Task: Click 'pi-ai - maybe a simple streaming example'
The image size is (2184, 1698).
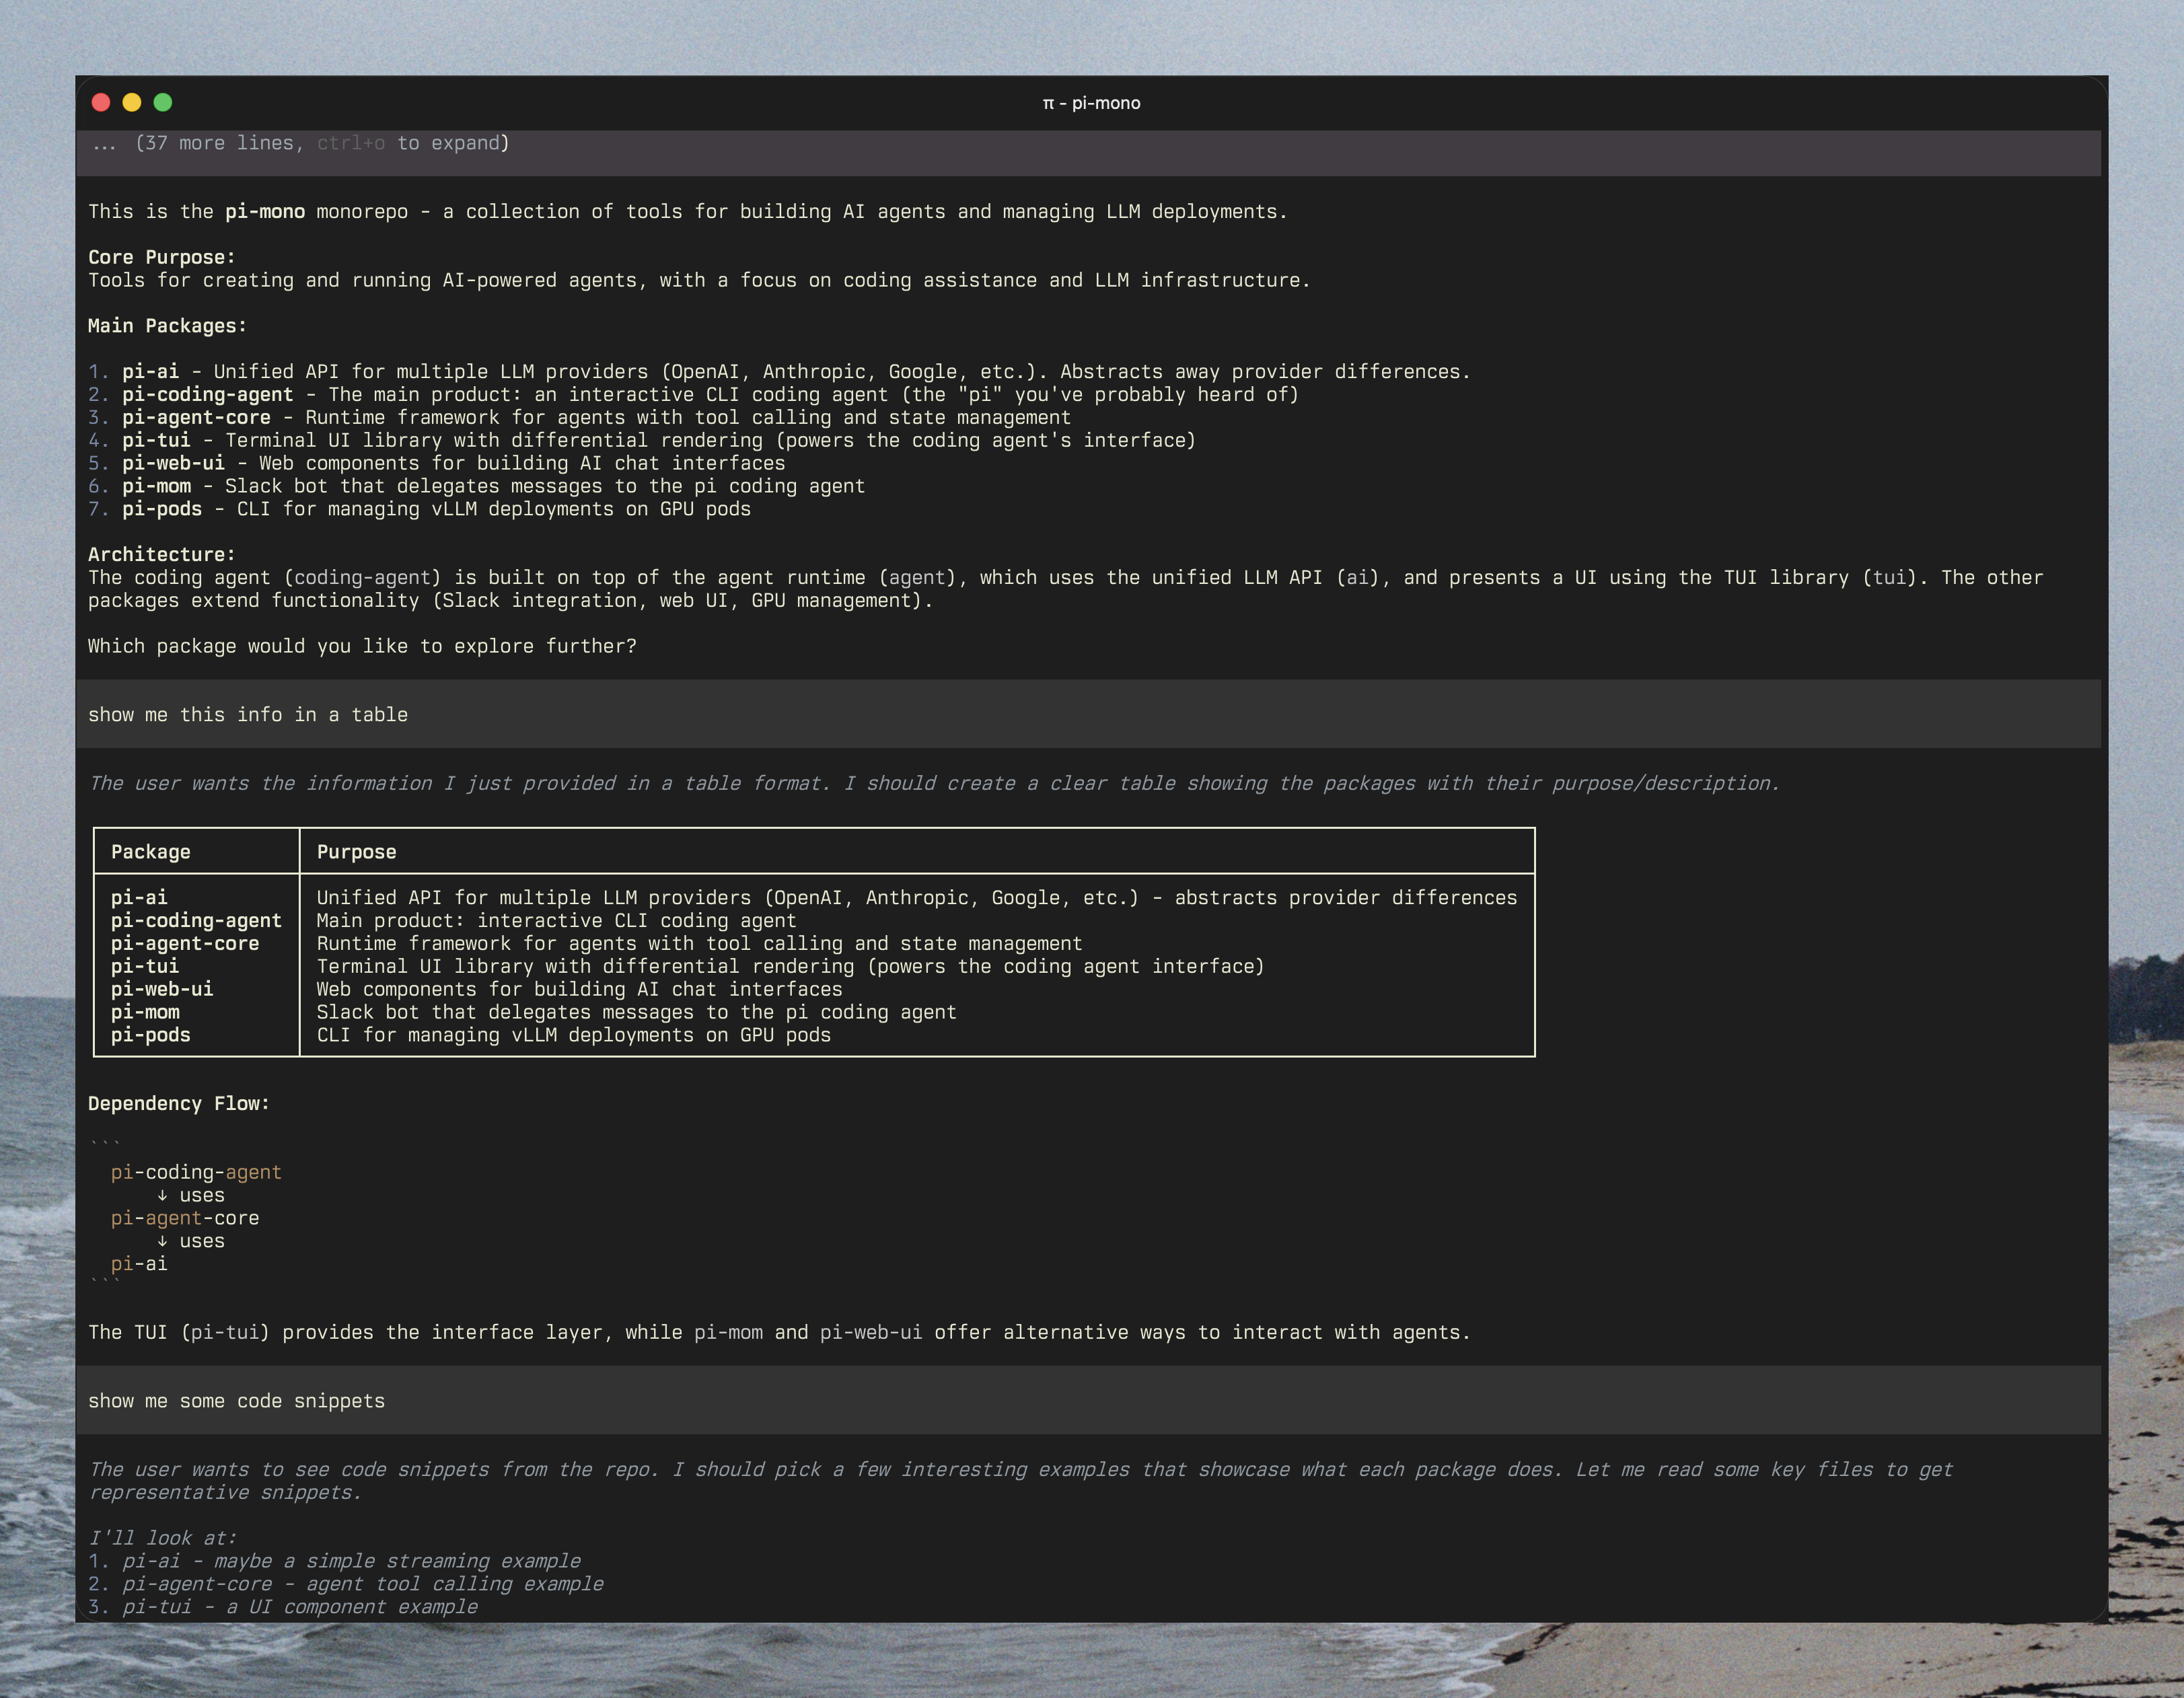Action: [x=352, y=1562]
